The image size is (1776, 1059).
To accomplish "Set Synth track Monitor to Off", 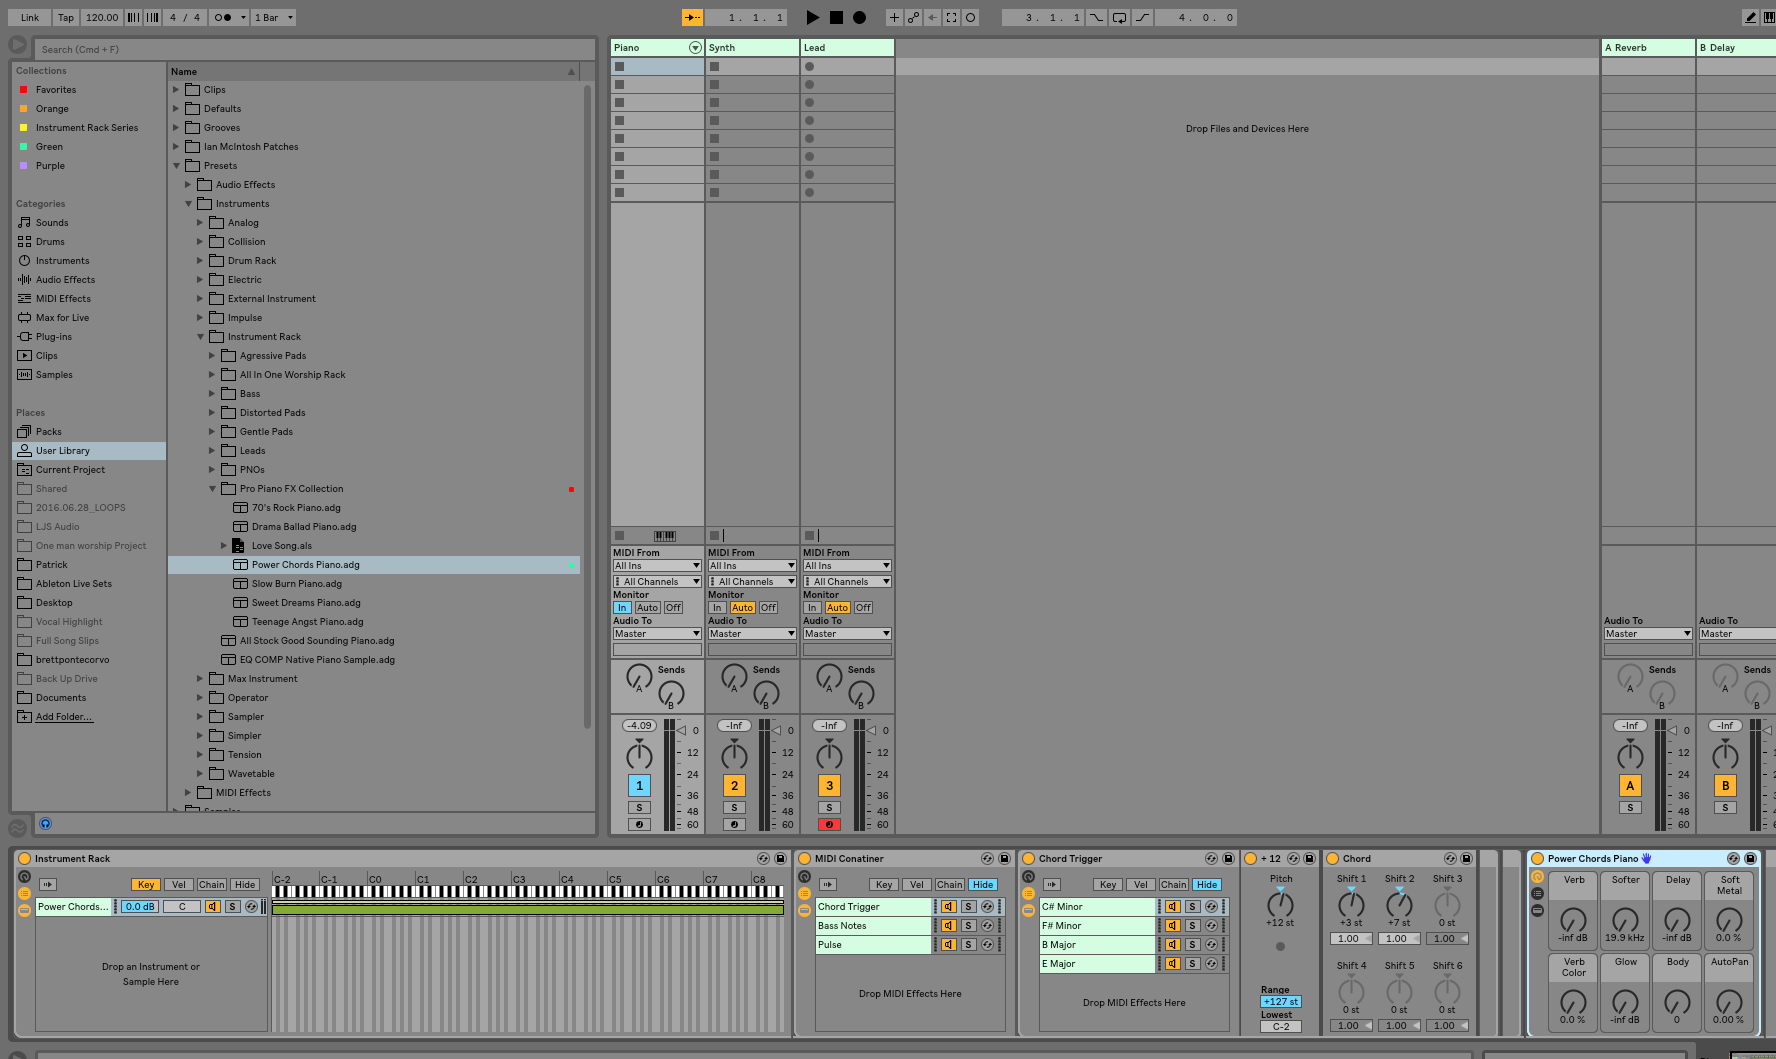I will (768, 608).
